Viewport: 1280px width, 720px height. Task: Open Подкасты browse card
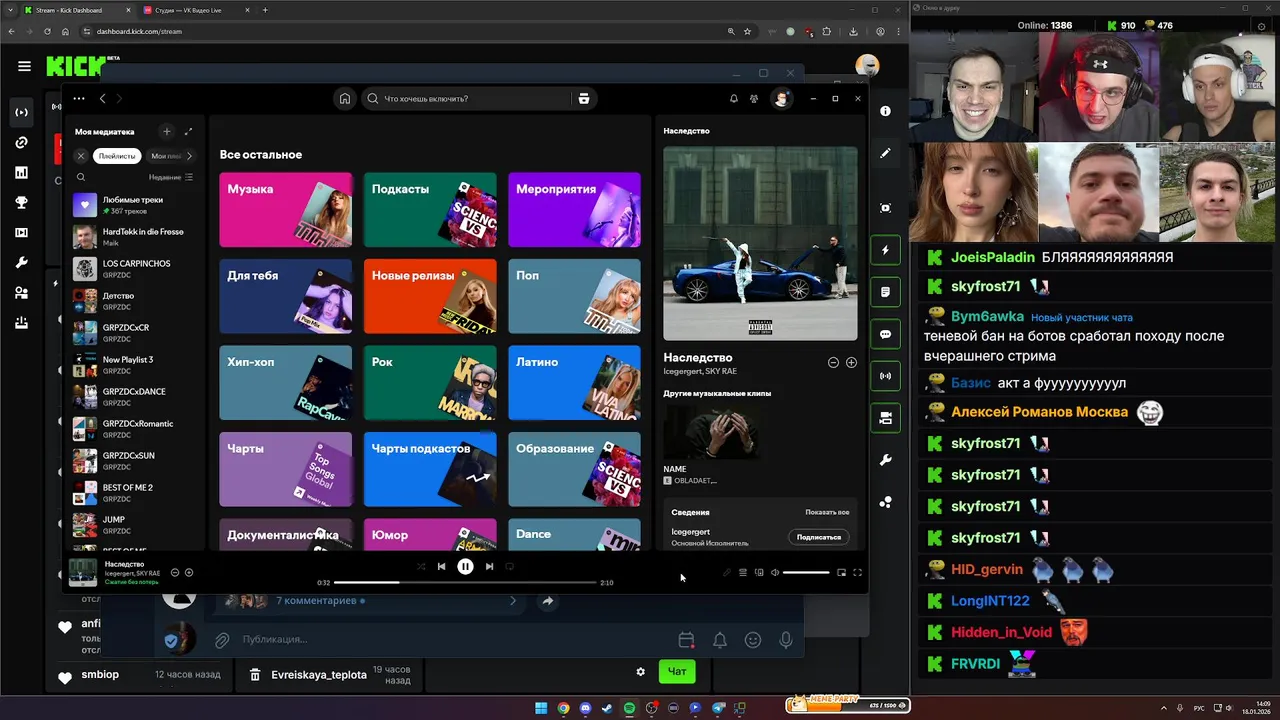click(430, 210)
